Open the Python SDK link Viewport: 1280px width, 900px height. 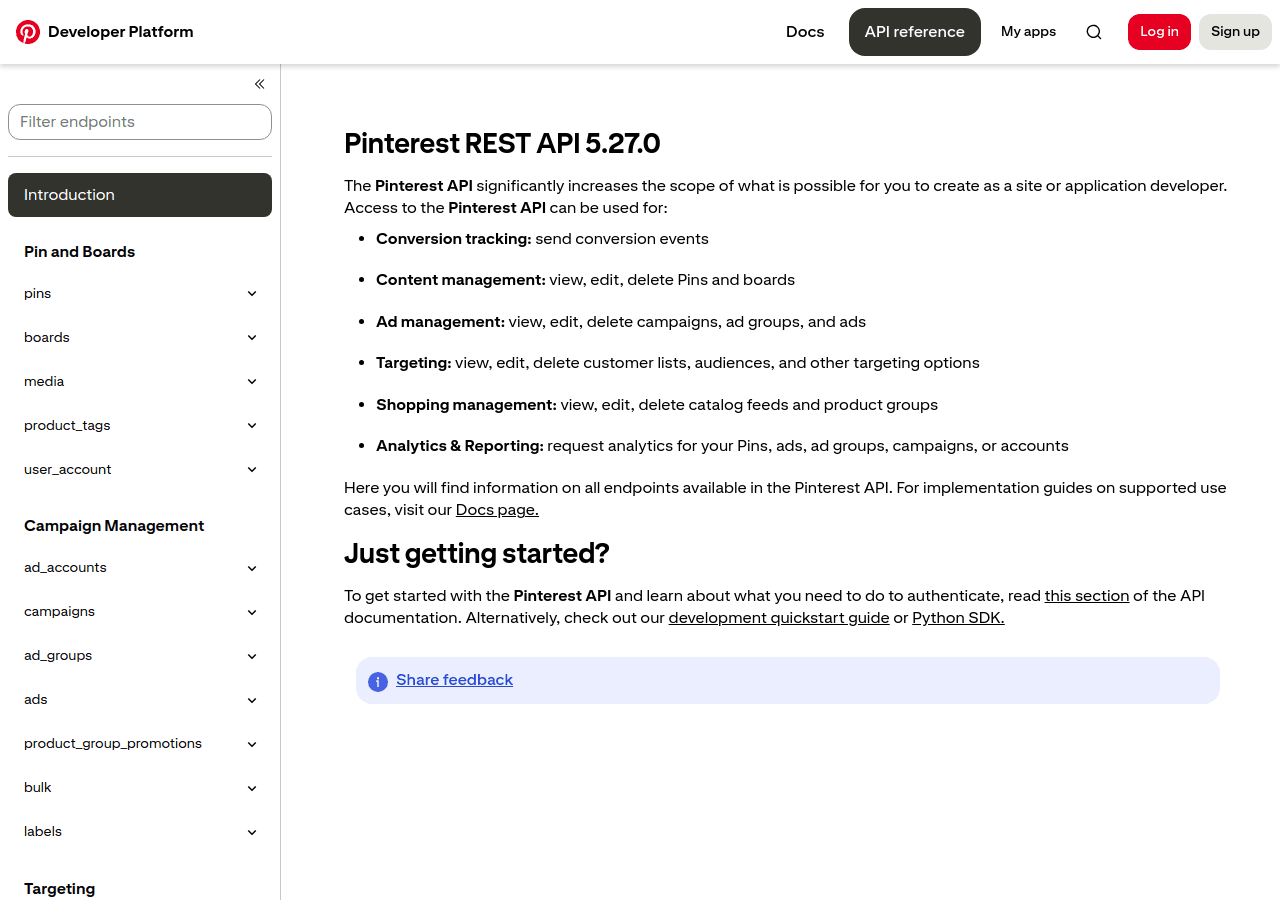point(958,618)
